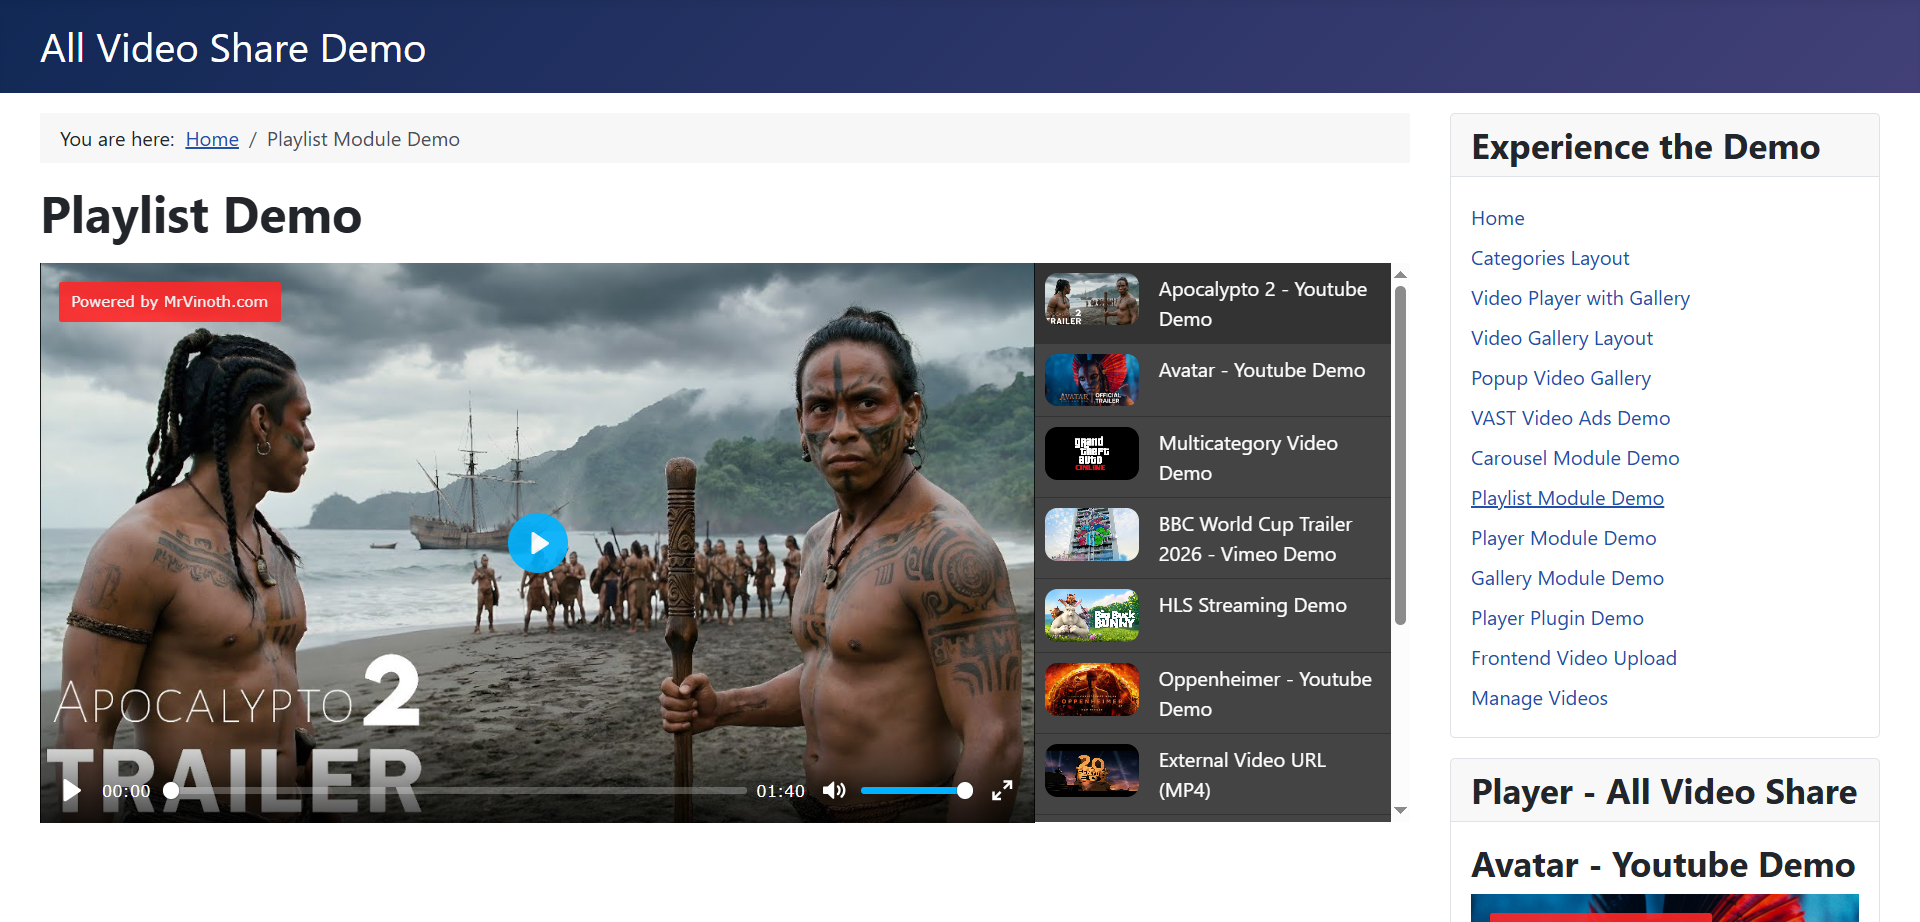Click the All Video Share Demo site title
Screen dimensions: 1920x922
(x=233, y=48)
